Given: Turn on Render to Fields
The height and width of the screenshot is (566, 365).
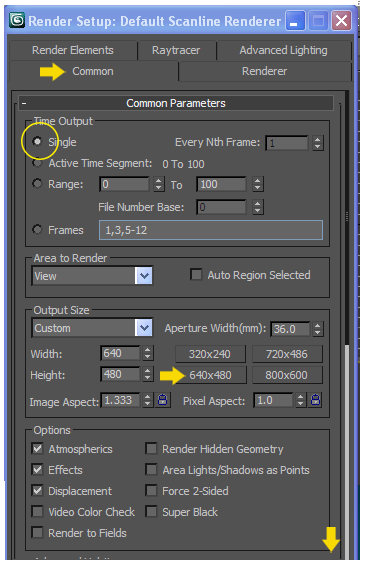Looking at the screenshot, I should [37, 532].
